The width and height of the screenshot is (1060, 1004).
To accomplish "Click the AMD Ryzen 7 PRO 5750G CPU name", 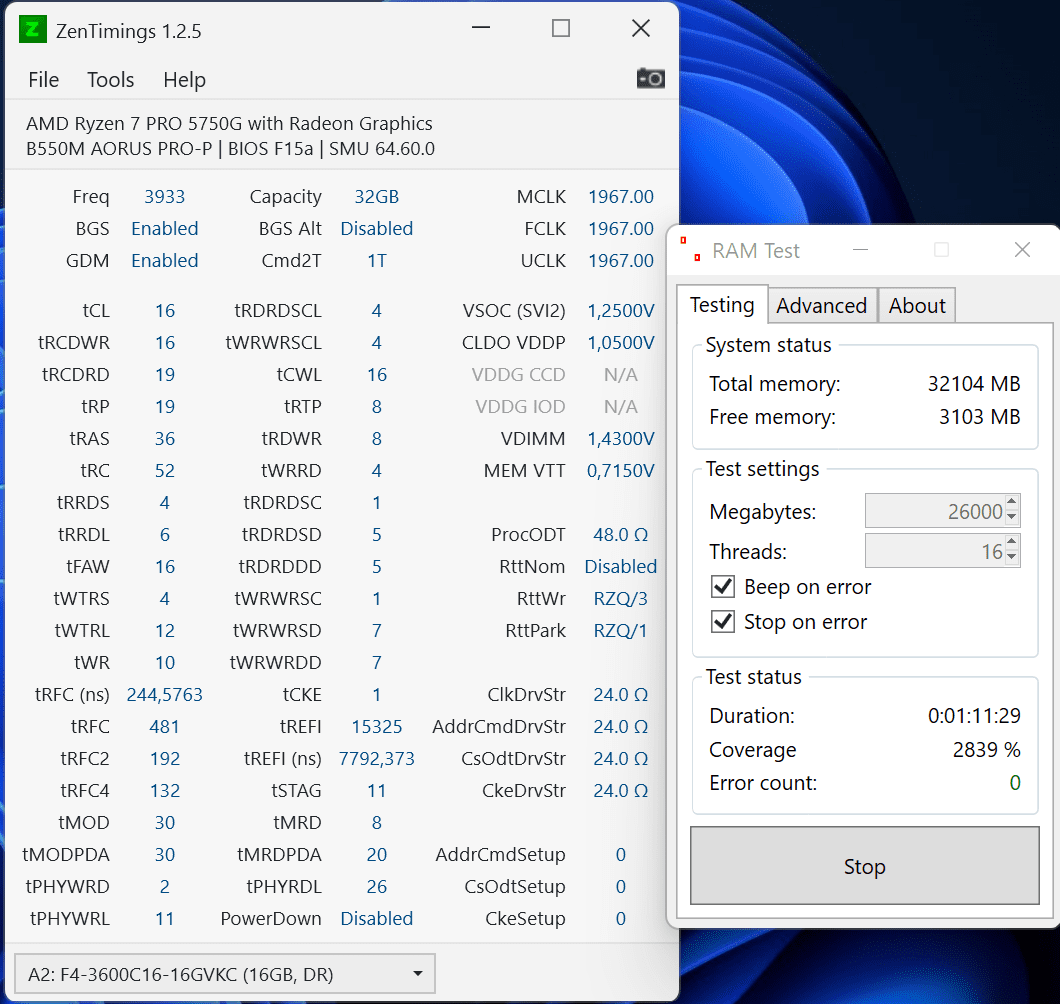I will click(x=229, y=124).
